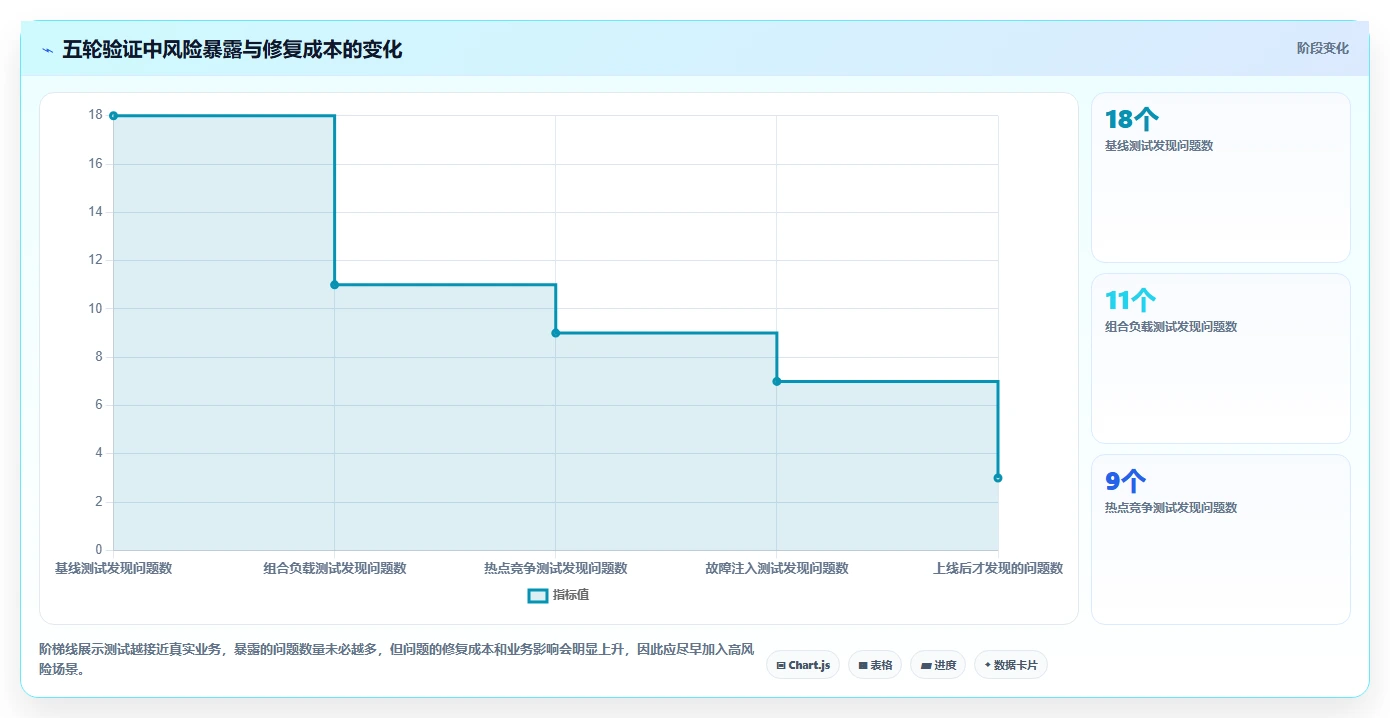Click x-axis label 热点竞争测试发现问题数
This screenshot has height=718, width=1390.
point(556,568)
